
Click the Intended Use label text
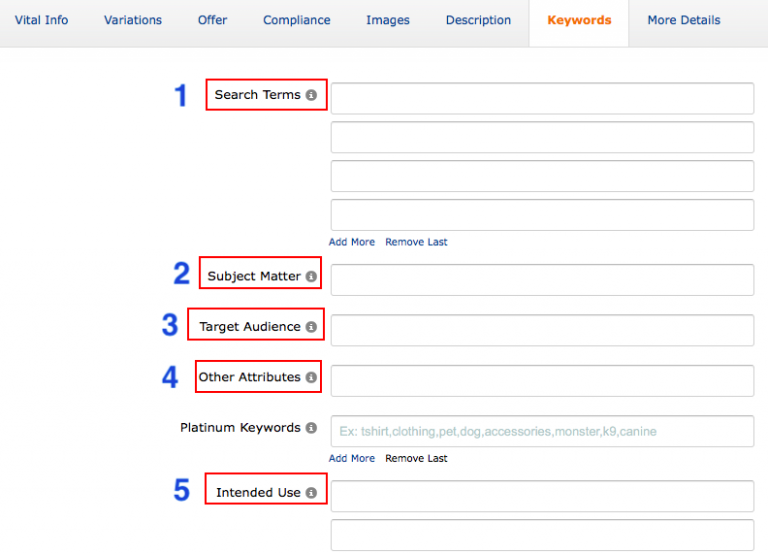click(259, 492)
